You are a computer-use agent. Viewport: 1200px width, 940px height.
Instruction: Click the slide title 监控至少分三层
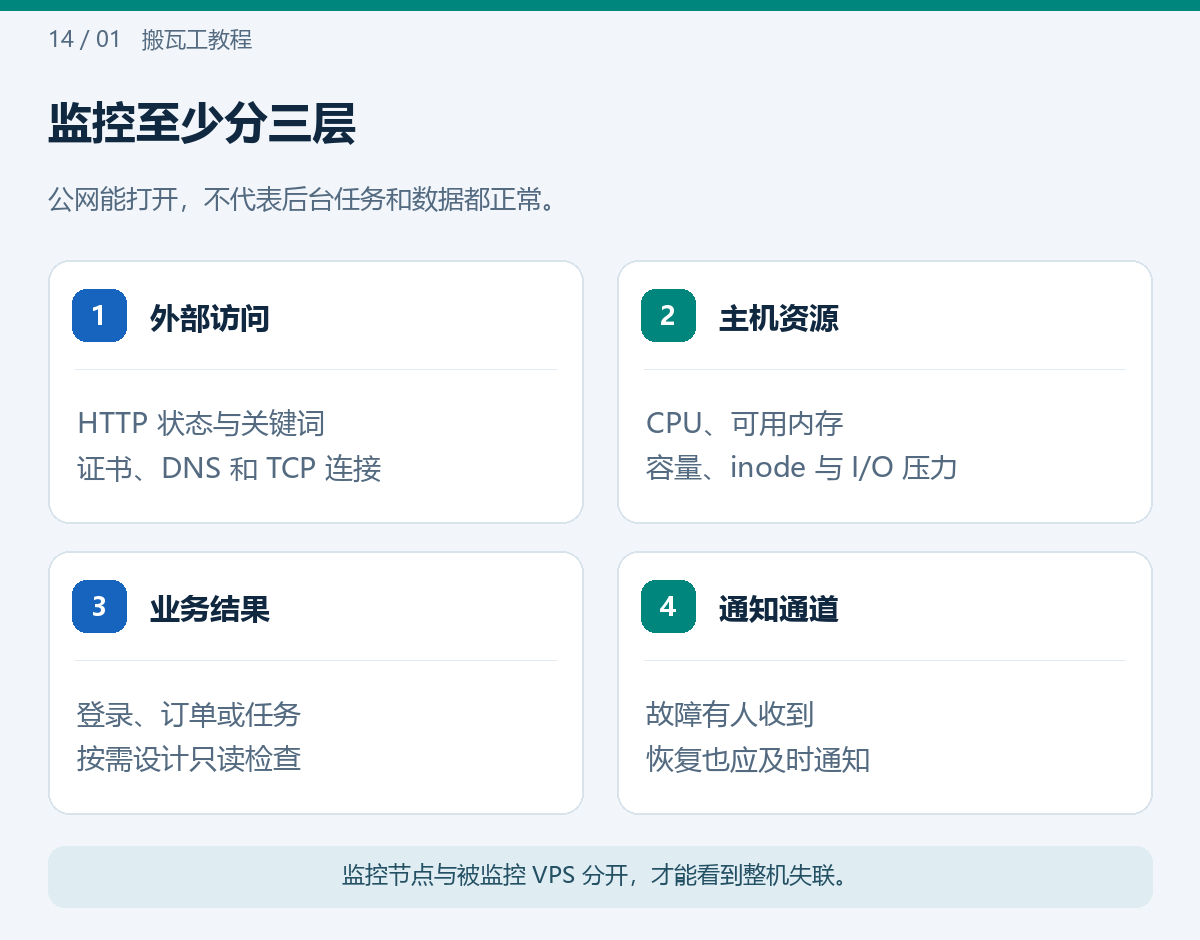click(x=202, y=125)
